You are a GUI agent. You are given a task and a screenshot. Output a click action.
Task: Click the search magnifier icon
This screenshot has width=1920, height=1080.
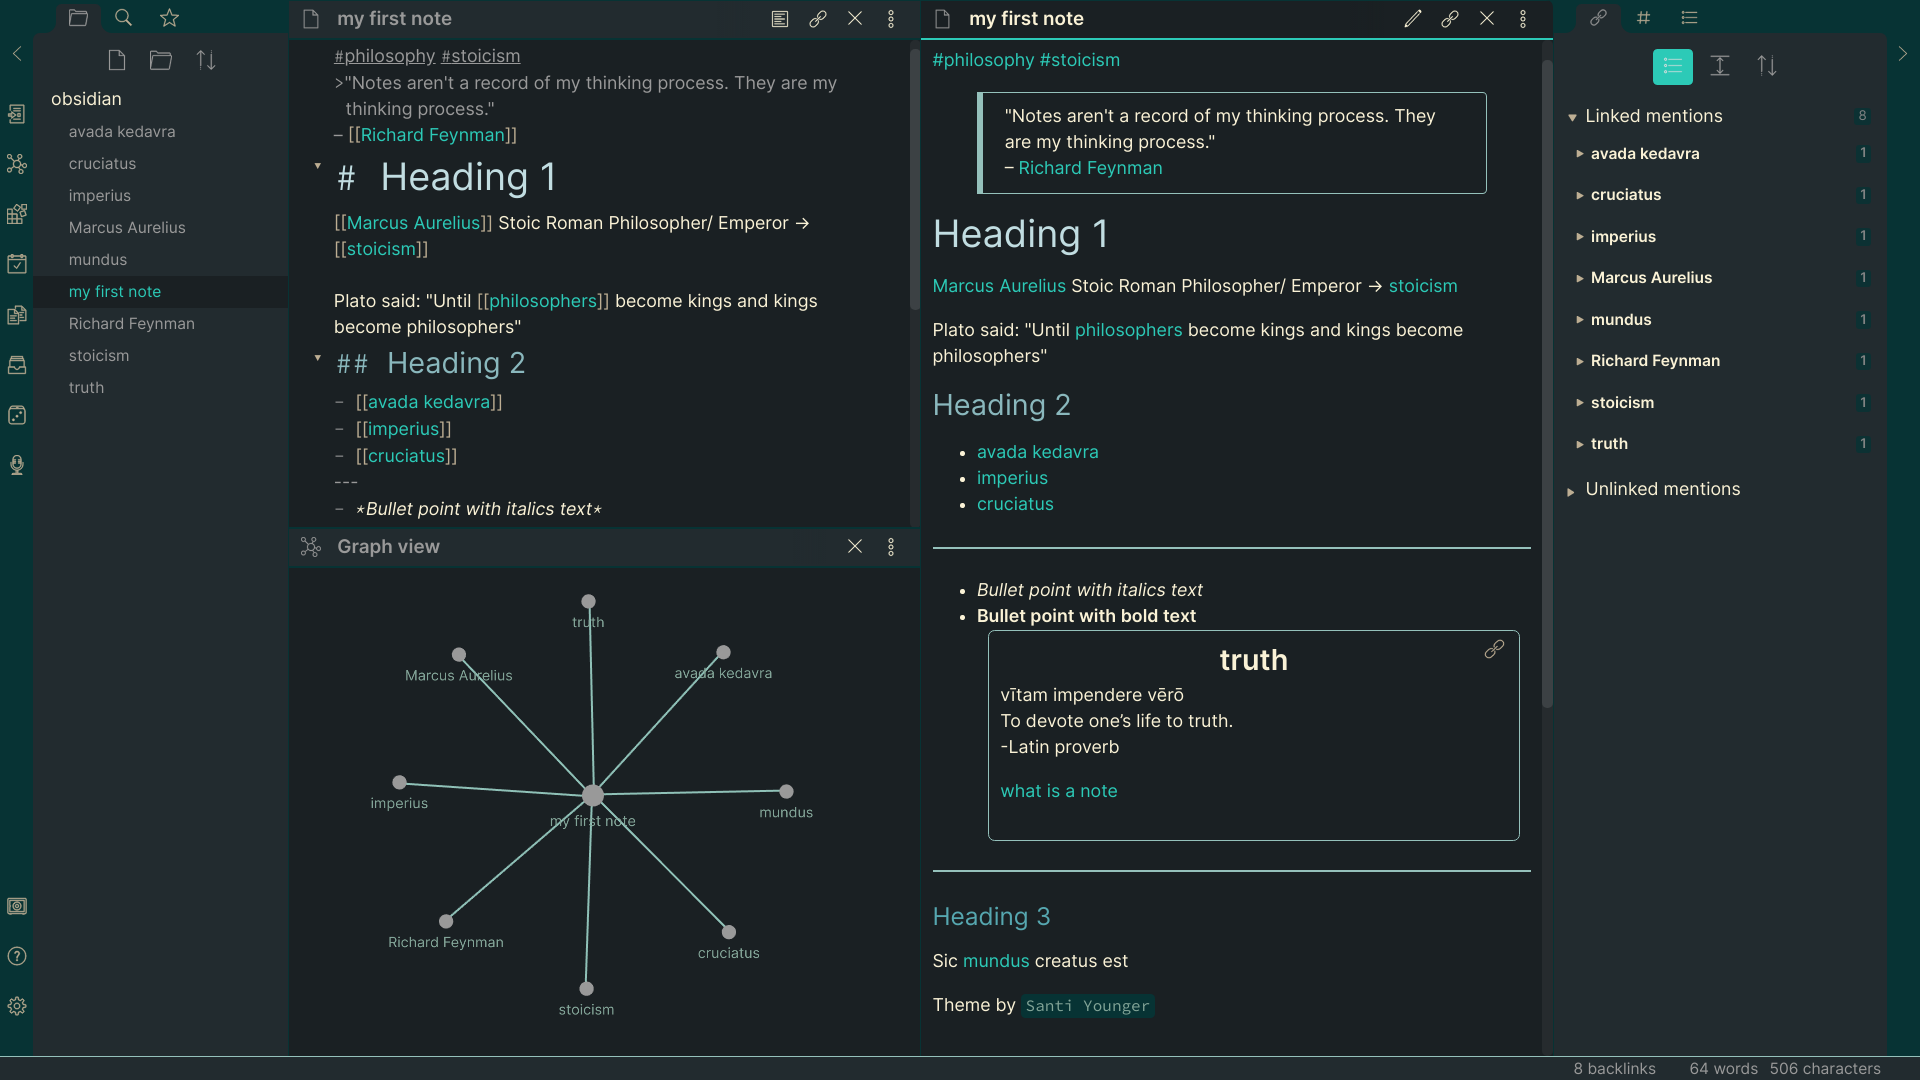click(x=123, y=18)
